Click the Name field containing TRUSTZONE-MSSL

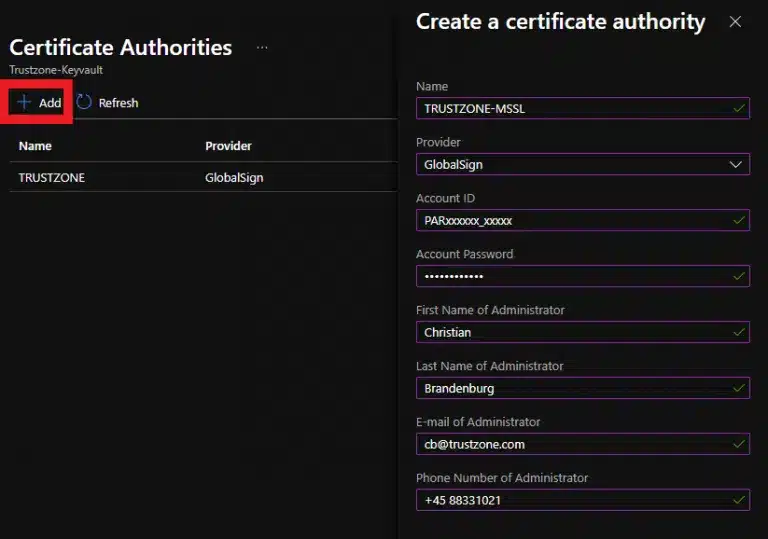pos(582,108)
